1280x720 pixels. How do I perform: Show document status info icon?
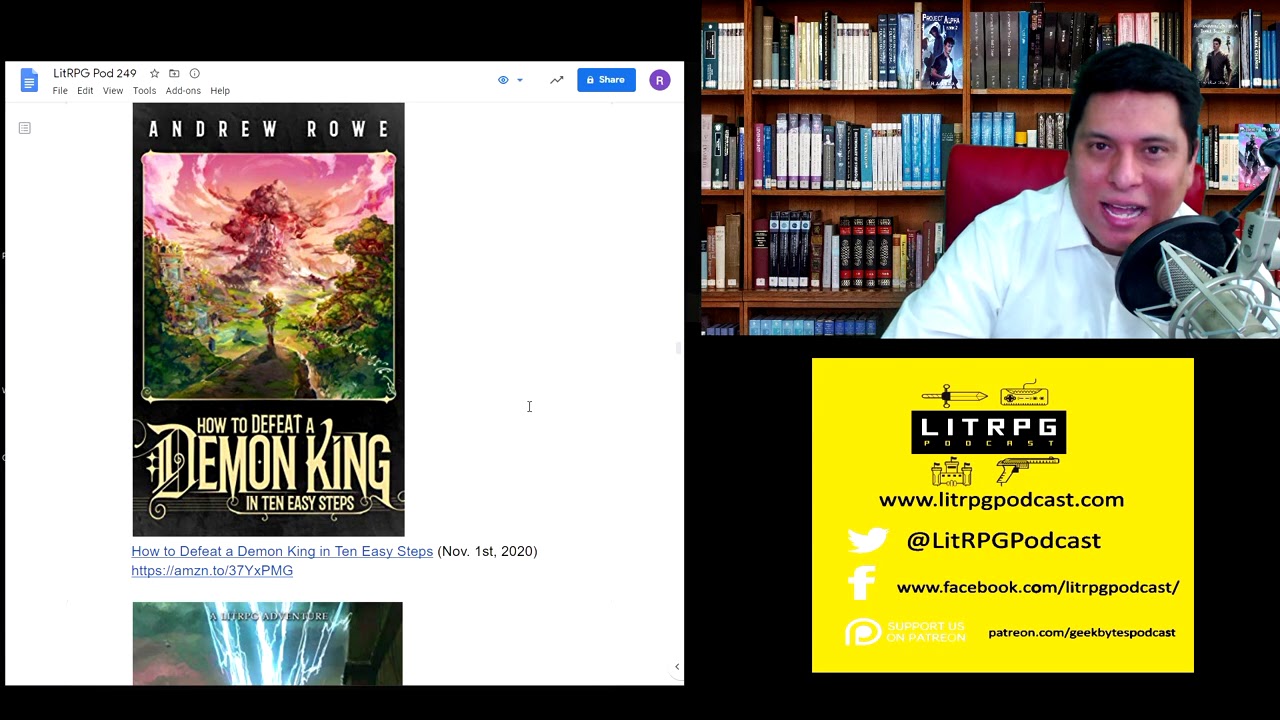click(194, 73)
